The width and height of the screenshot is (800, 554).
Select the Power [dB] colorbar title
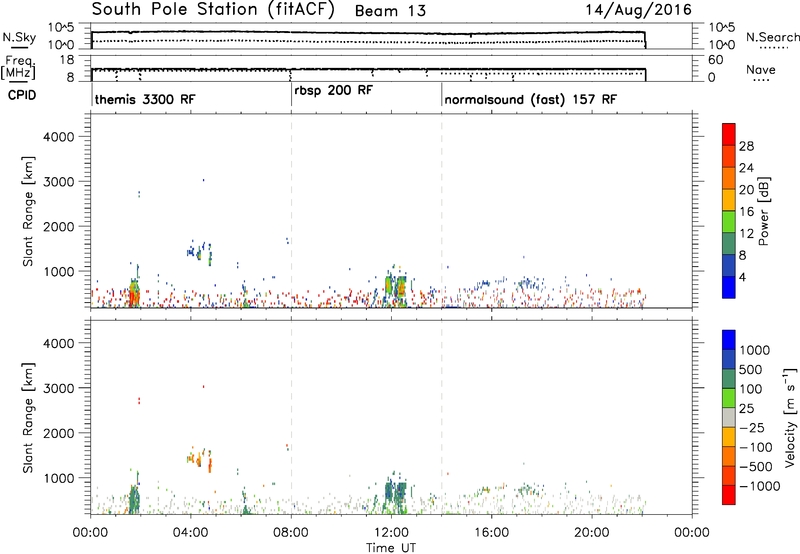(x=764, y=211)
